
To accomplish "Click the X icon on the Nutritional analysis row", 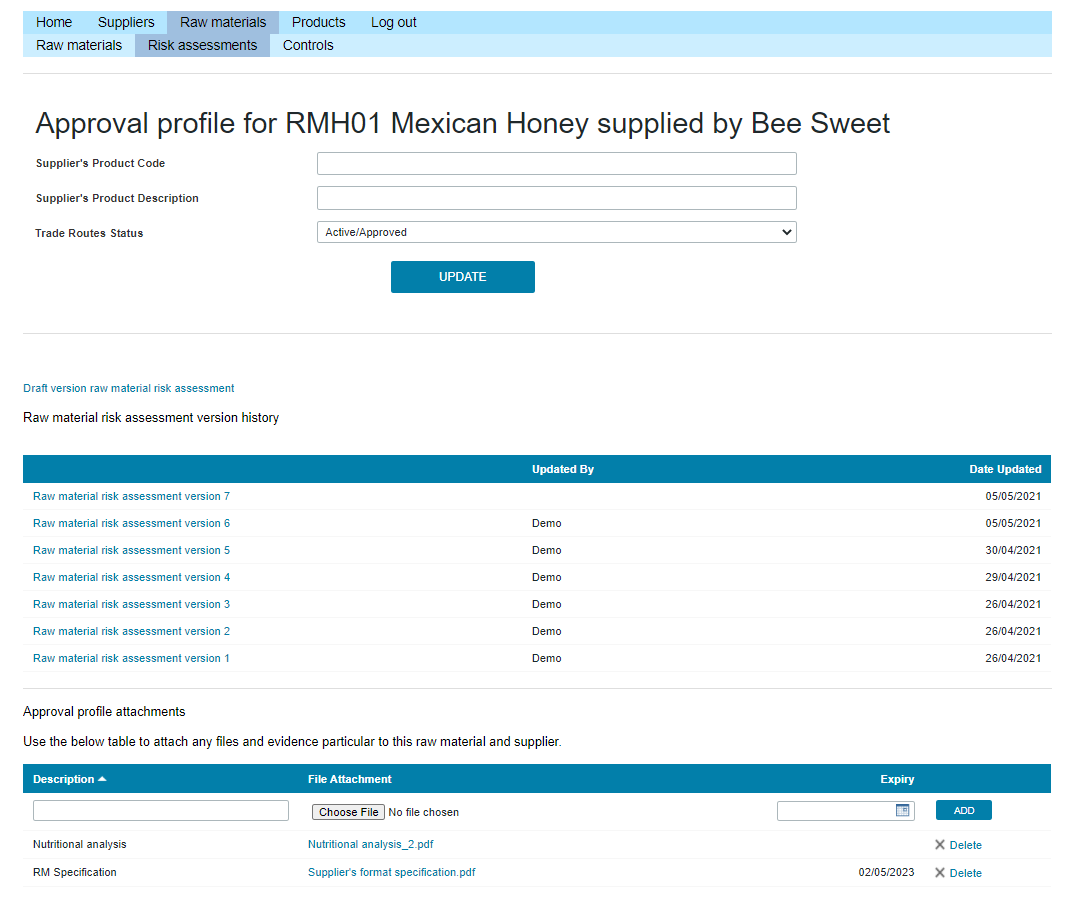I will (x=940, y=845).
